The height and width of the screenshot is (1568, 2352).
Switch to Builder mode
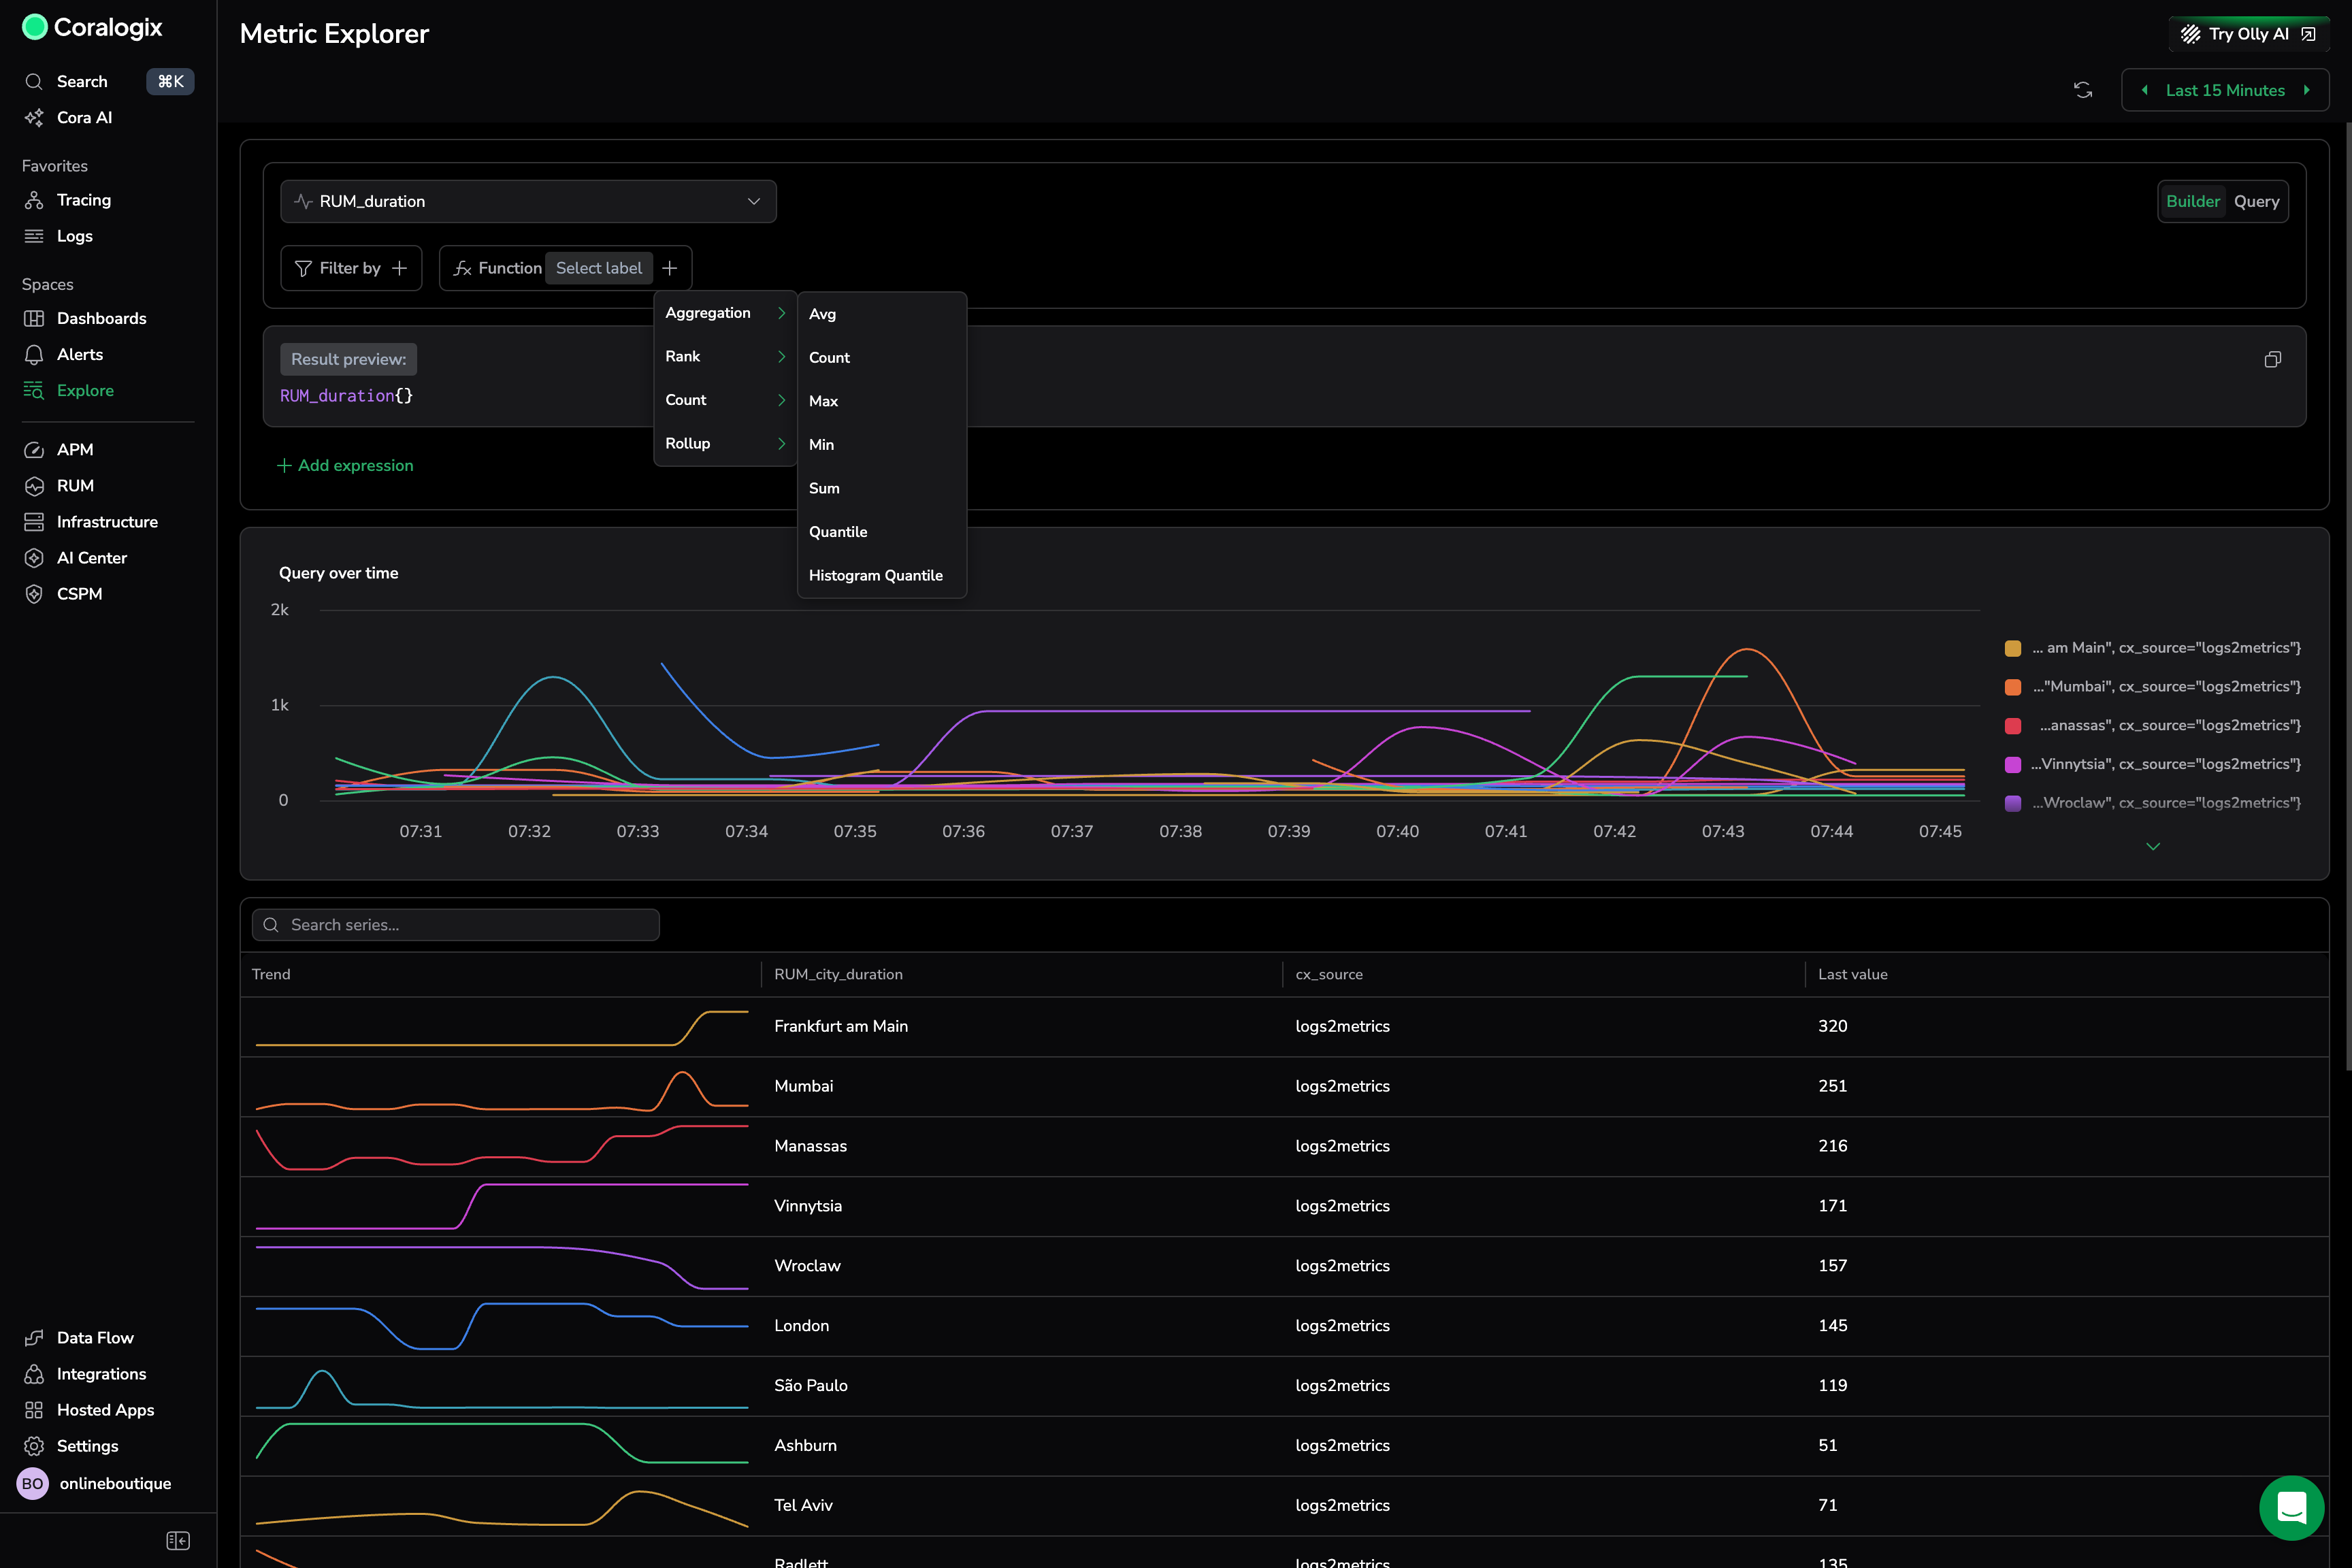(2192, 201)
